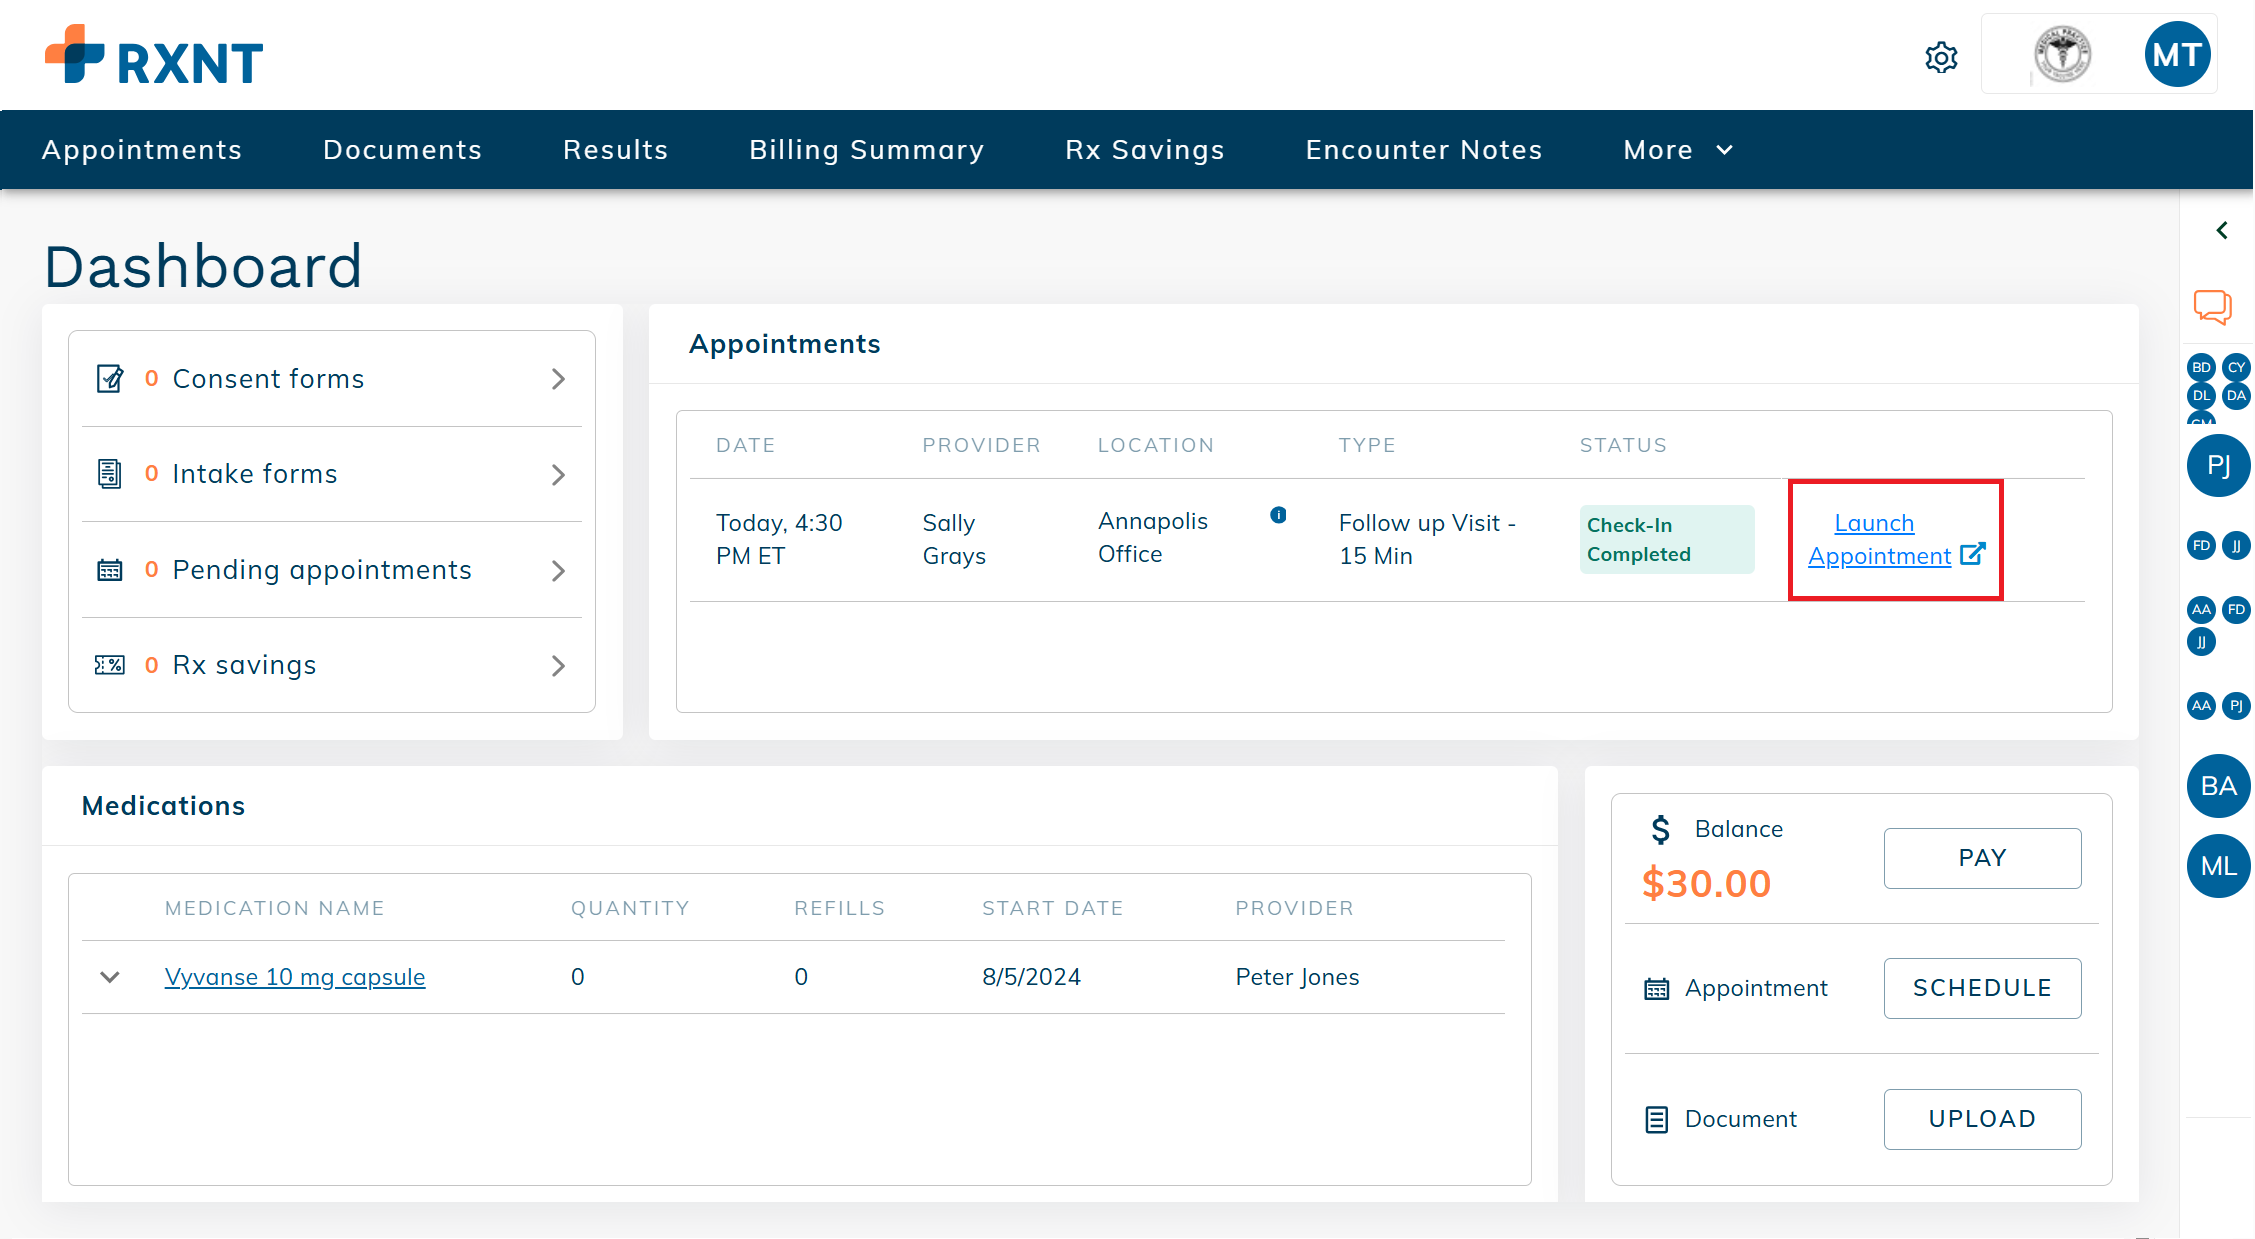The width and height of the screenshot is (2255, 1239).
Task: Open the MT user profile avatar
Action: [x=2177, y=55]
